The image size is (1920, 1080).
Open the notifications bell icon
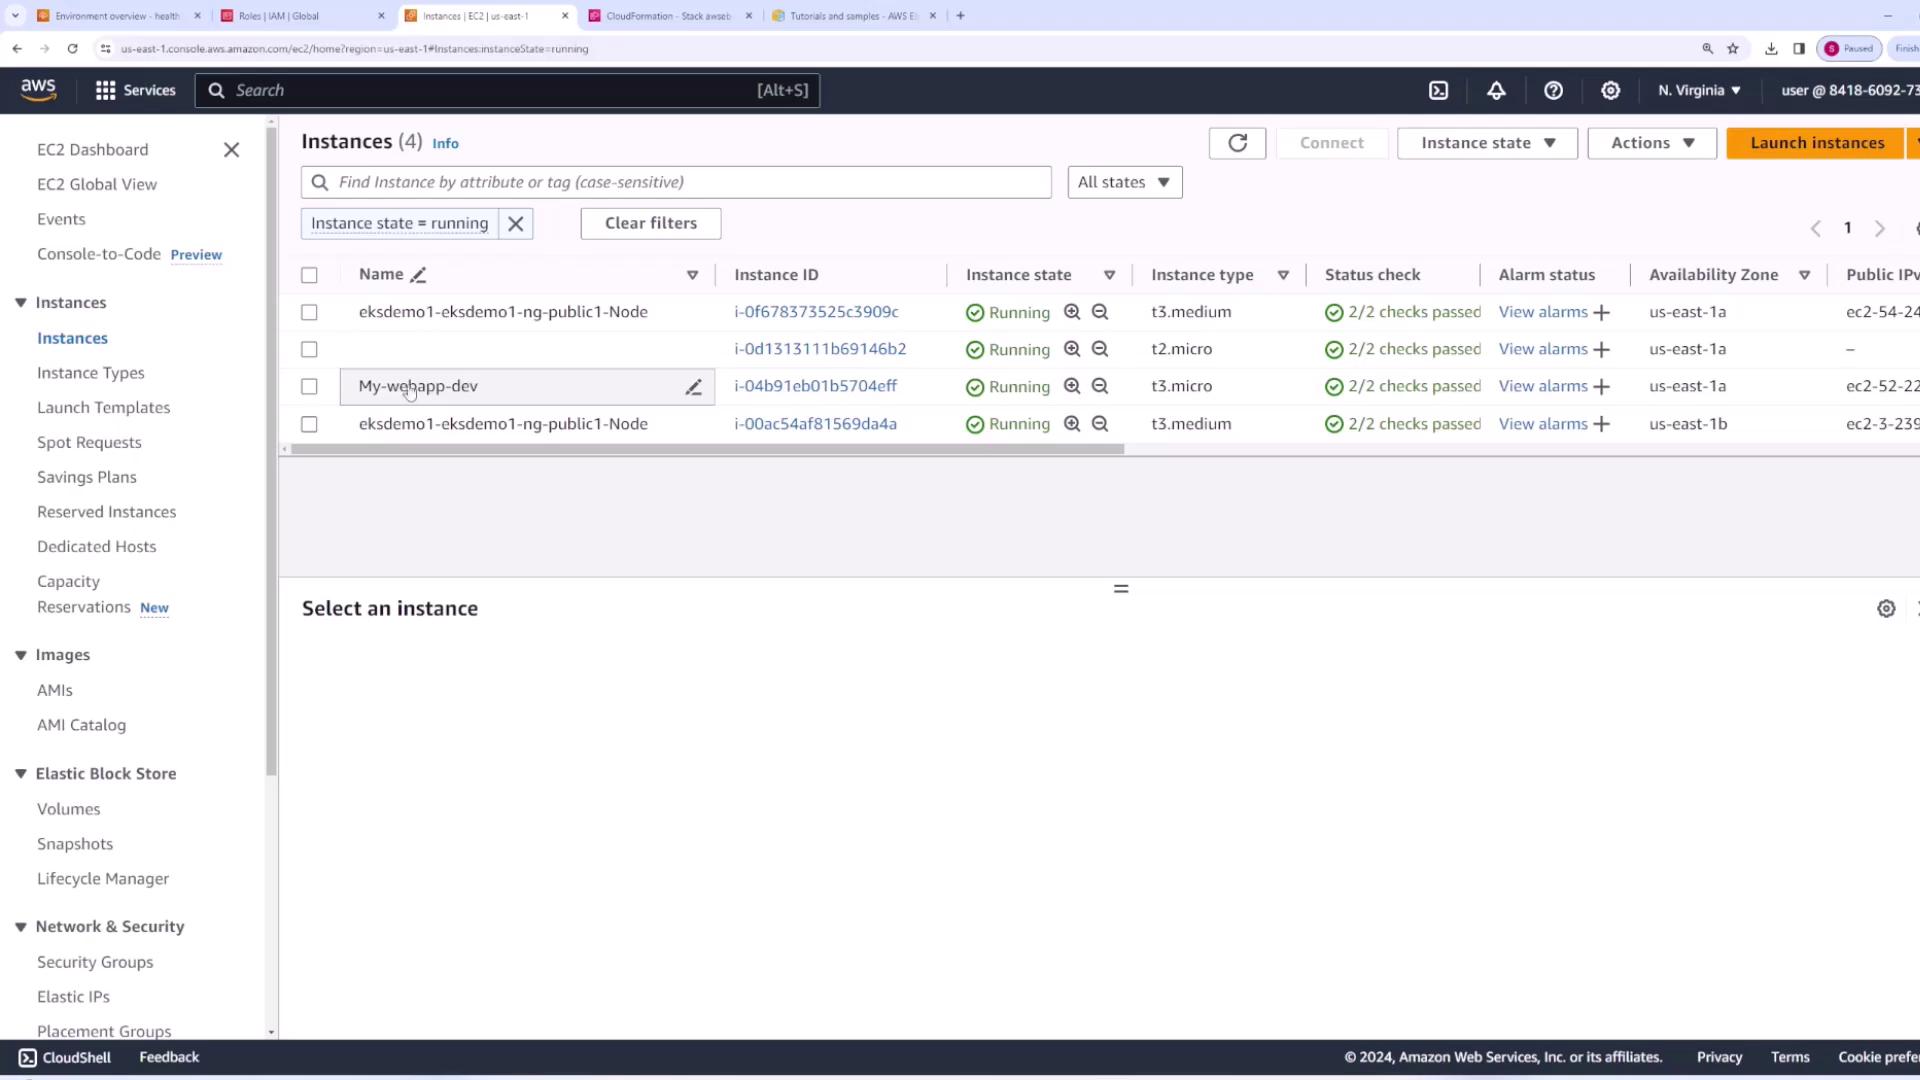[x=1496, y=90]
